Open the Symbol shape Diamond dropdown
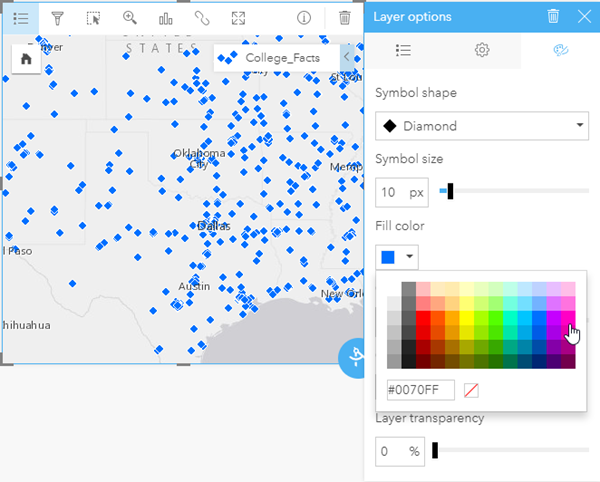The height and width of the screenshot is (482, 600). click(482, 125)
